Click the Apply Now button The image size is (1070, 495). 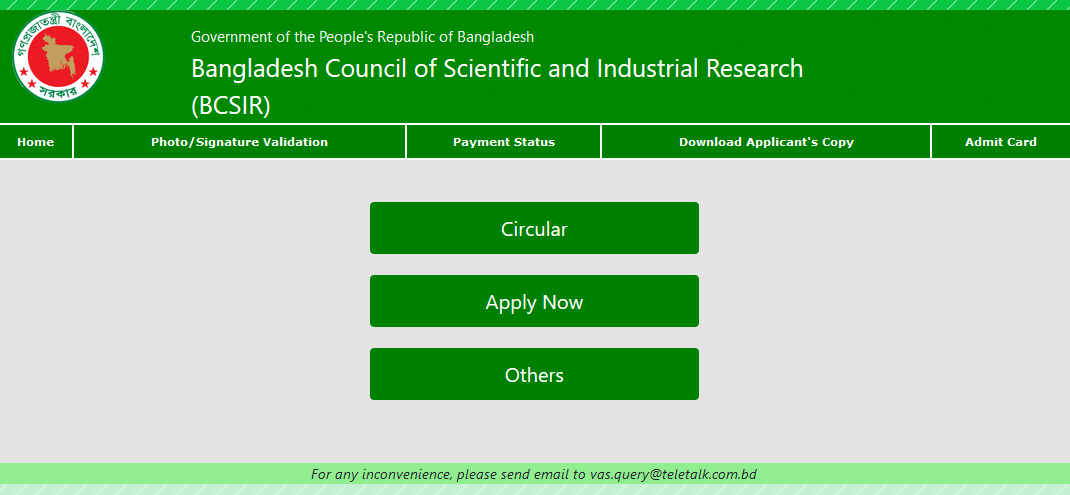pyautogui.click(x=534, y=301)
